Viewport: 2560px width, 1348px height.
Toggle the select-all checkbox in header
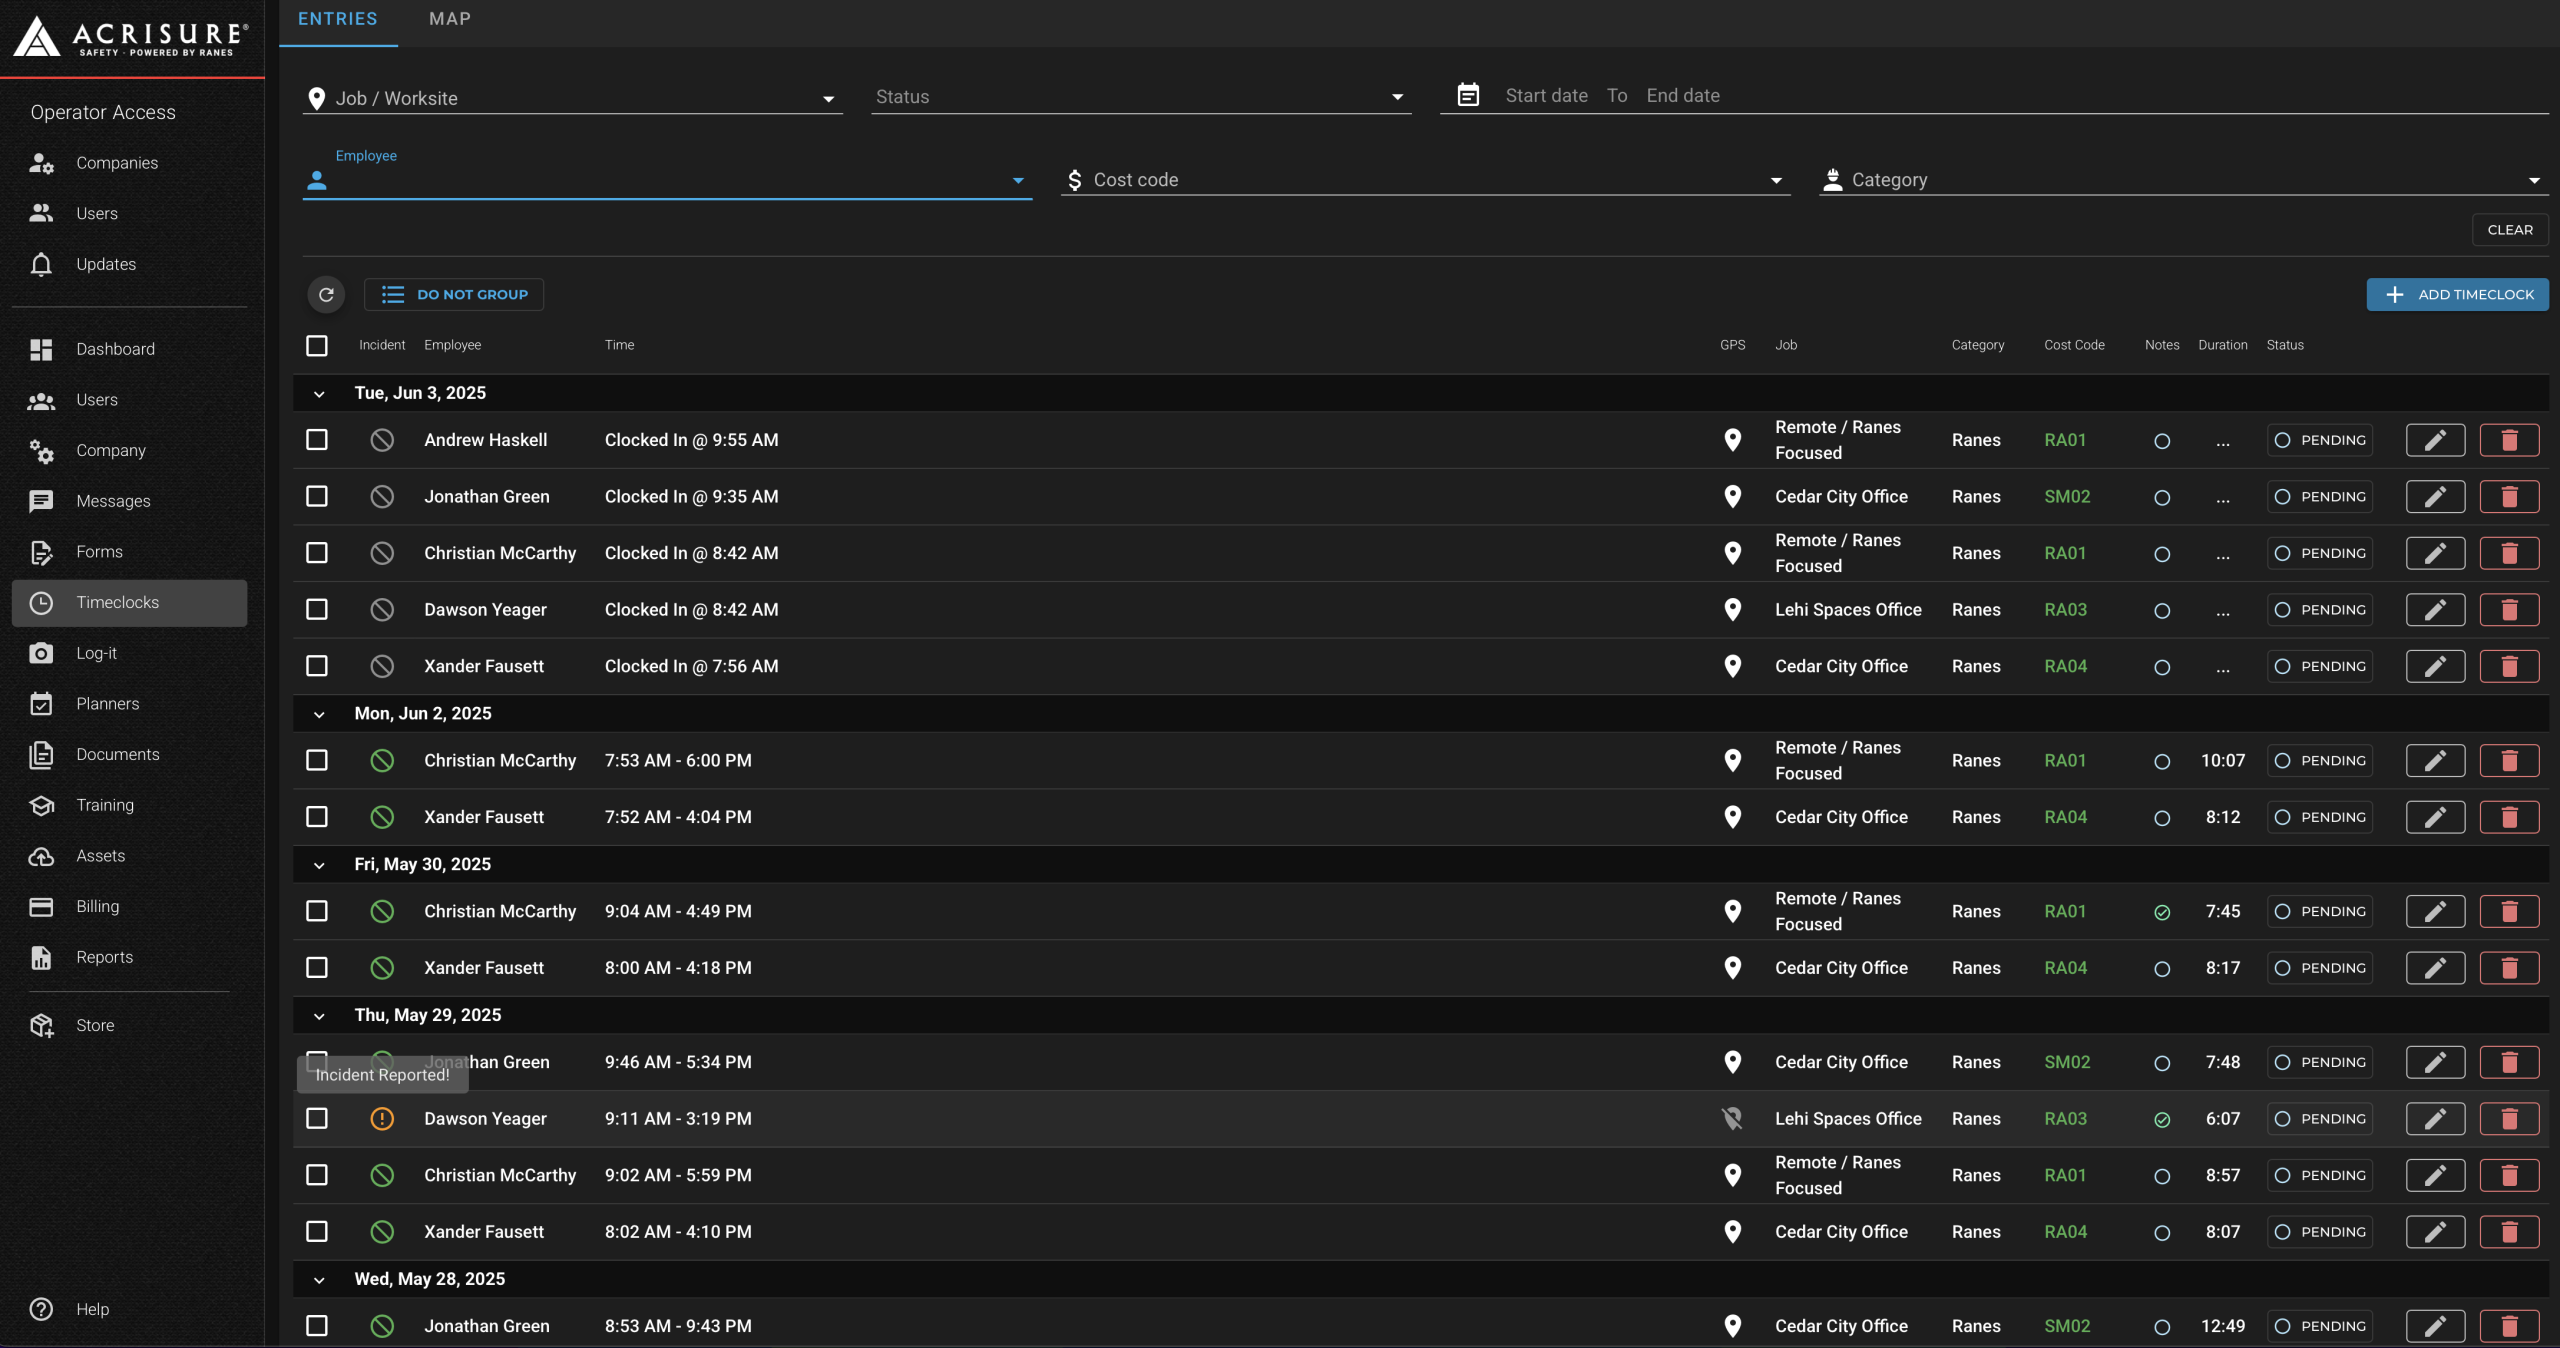coord(317,345)
